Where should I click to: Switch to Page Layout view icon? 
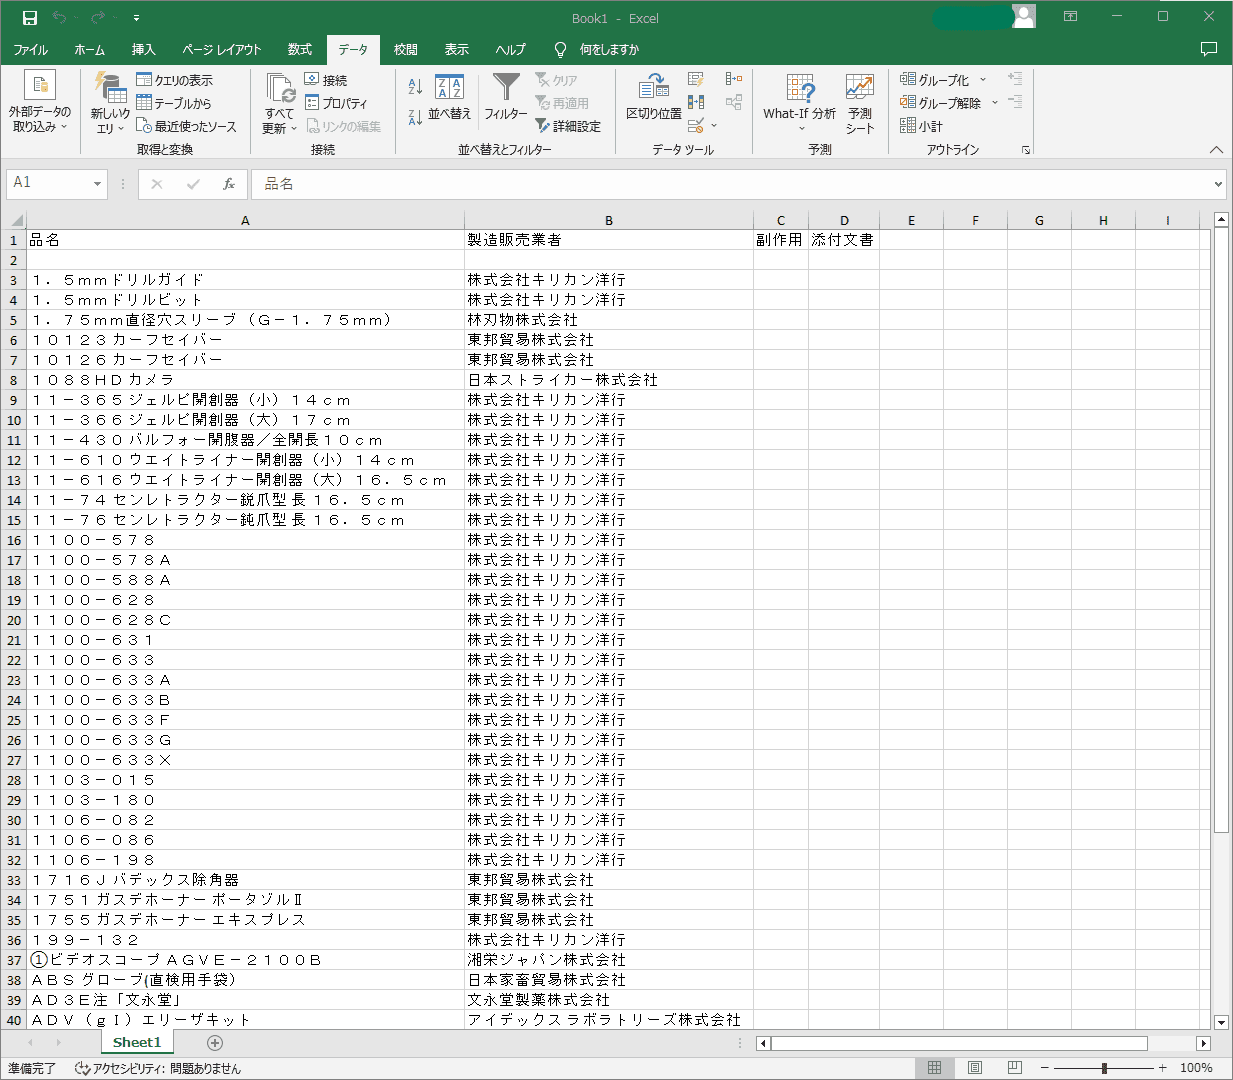pos(974,1068)
